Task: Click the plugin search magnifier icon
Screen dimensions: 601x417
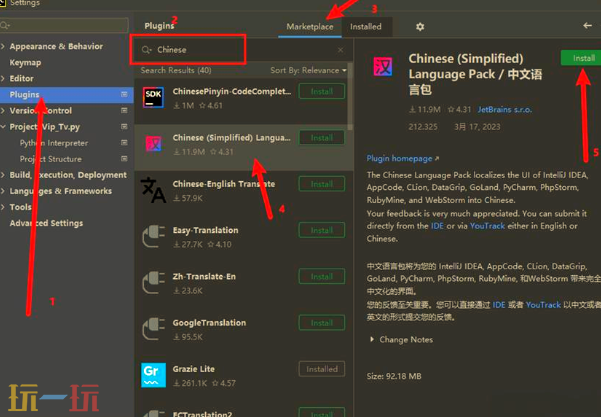Action: pos(146,50)
